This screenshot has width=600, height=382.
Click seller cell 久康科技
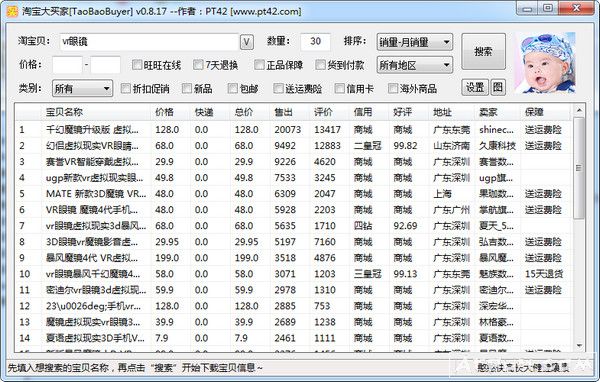pyautogui.click(x=497, y=146)
